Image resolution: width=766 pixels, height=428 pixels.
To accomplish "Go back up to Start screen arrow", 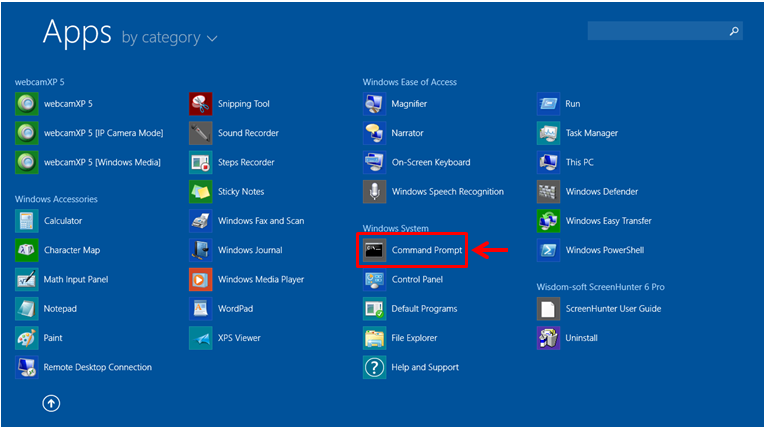I will (x=51, y=404).
